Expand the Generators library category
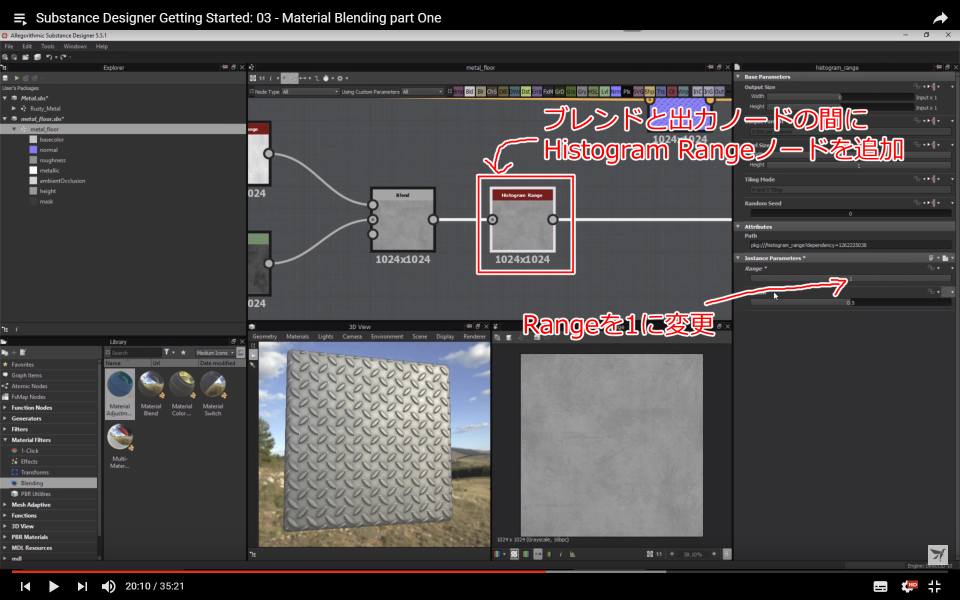 5,419
